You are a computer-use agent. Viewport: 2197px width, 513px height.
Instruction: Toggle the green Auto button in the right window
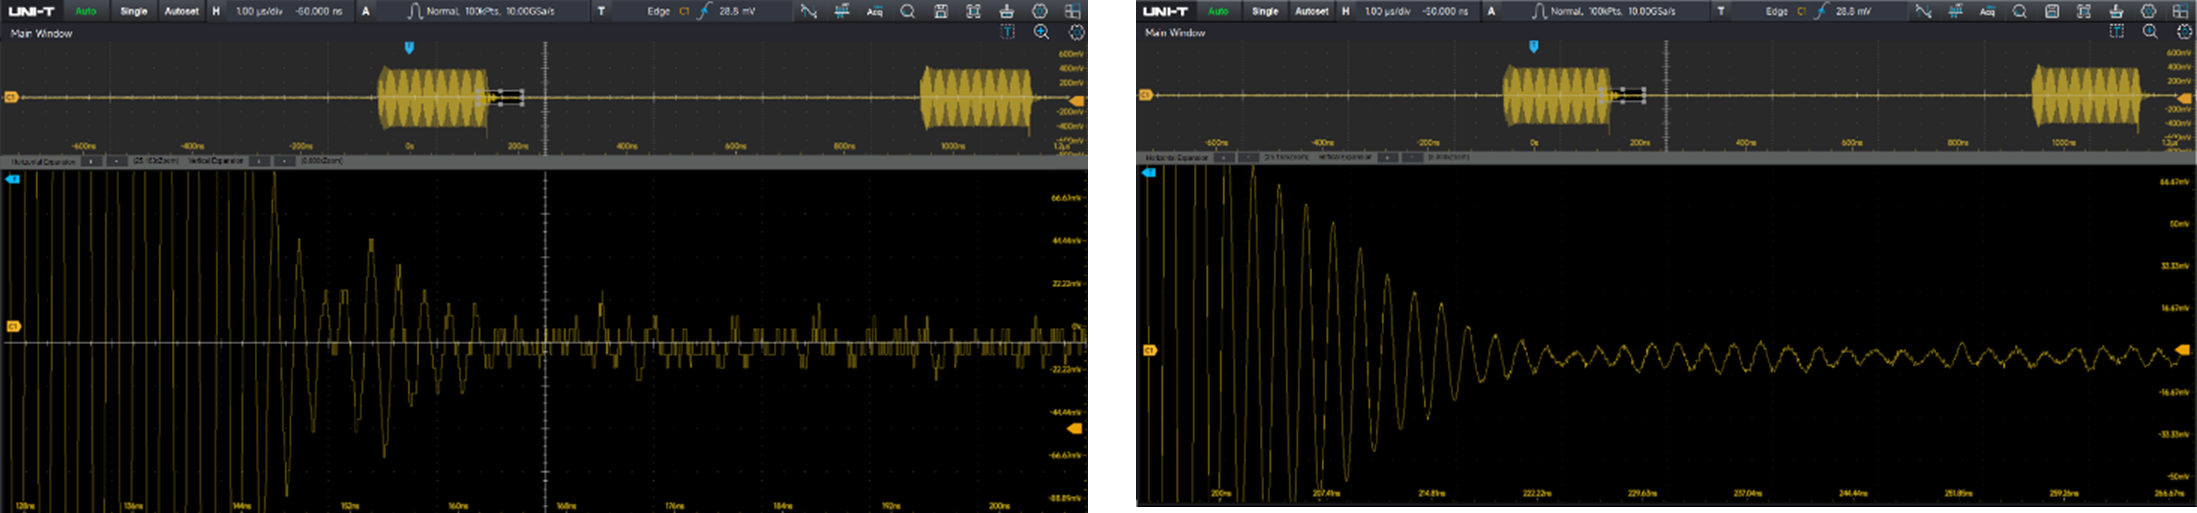point(1218,12)
